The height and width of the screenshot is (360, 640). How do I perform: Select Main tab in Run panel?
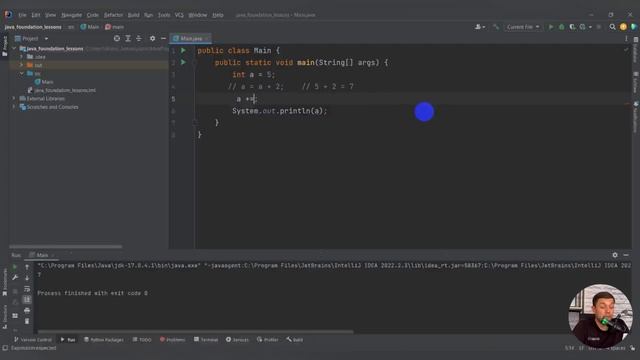click(42, 255)
